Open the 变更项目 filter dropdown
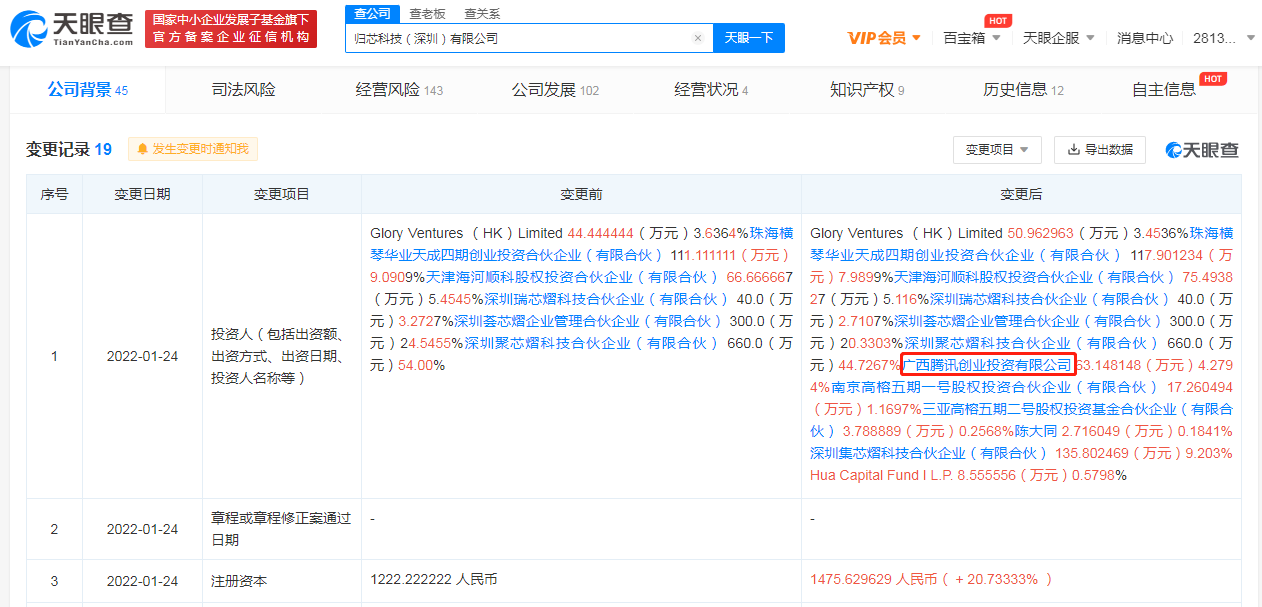The width and height of the screenshot is (1262, 607). point(997,150)
